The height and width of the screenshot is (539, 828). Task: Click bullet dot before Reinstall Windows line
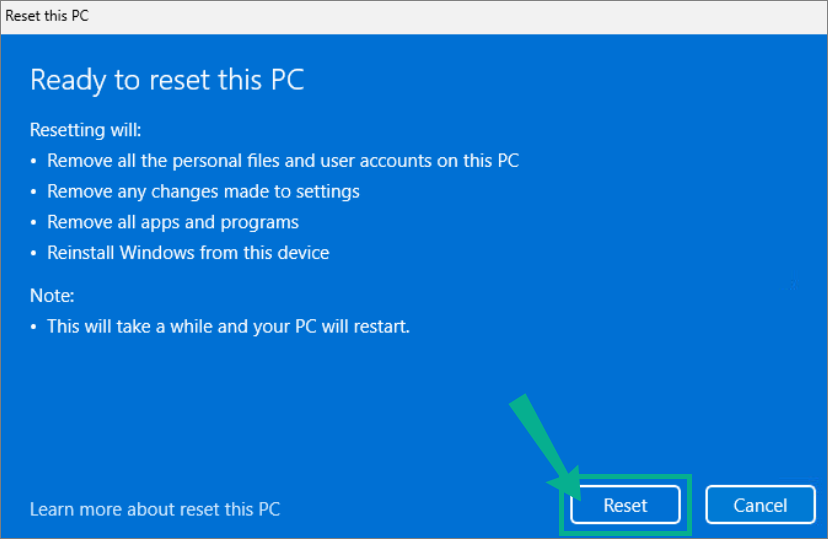click(33, 253)
